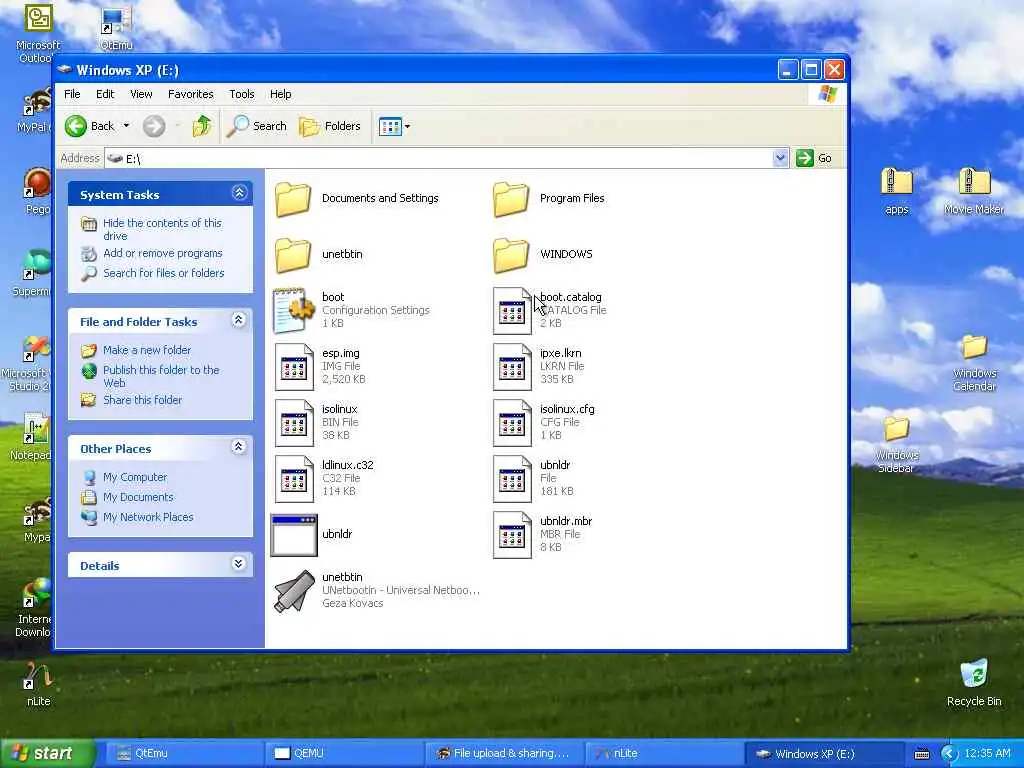The image size is (1024, 768).
Task: Open Back history dropdown arrow
Action: 126,126
